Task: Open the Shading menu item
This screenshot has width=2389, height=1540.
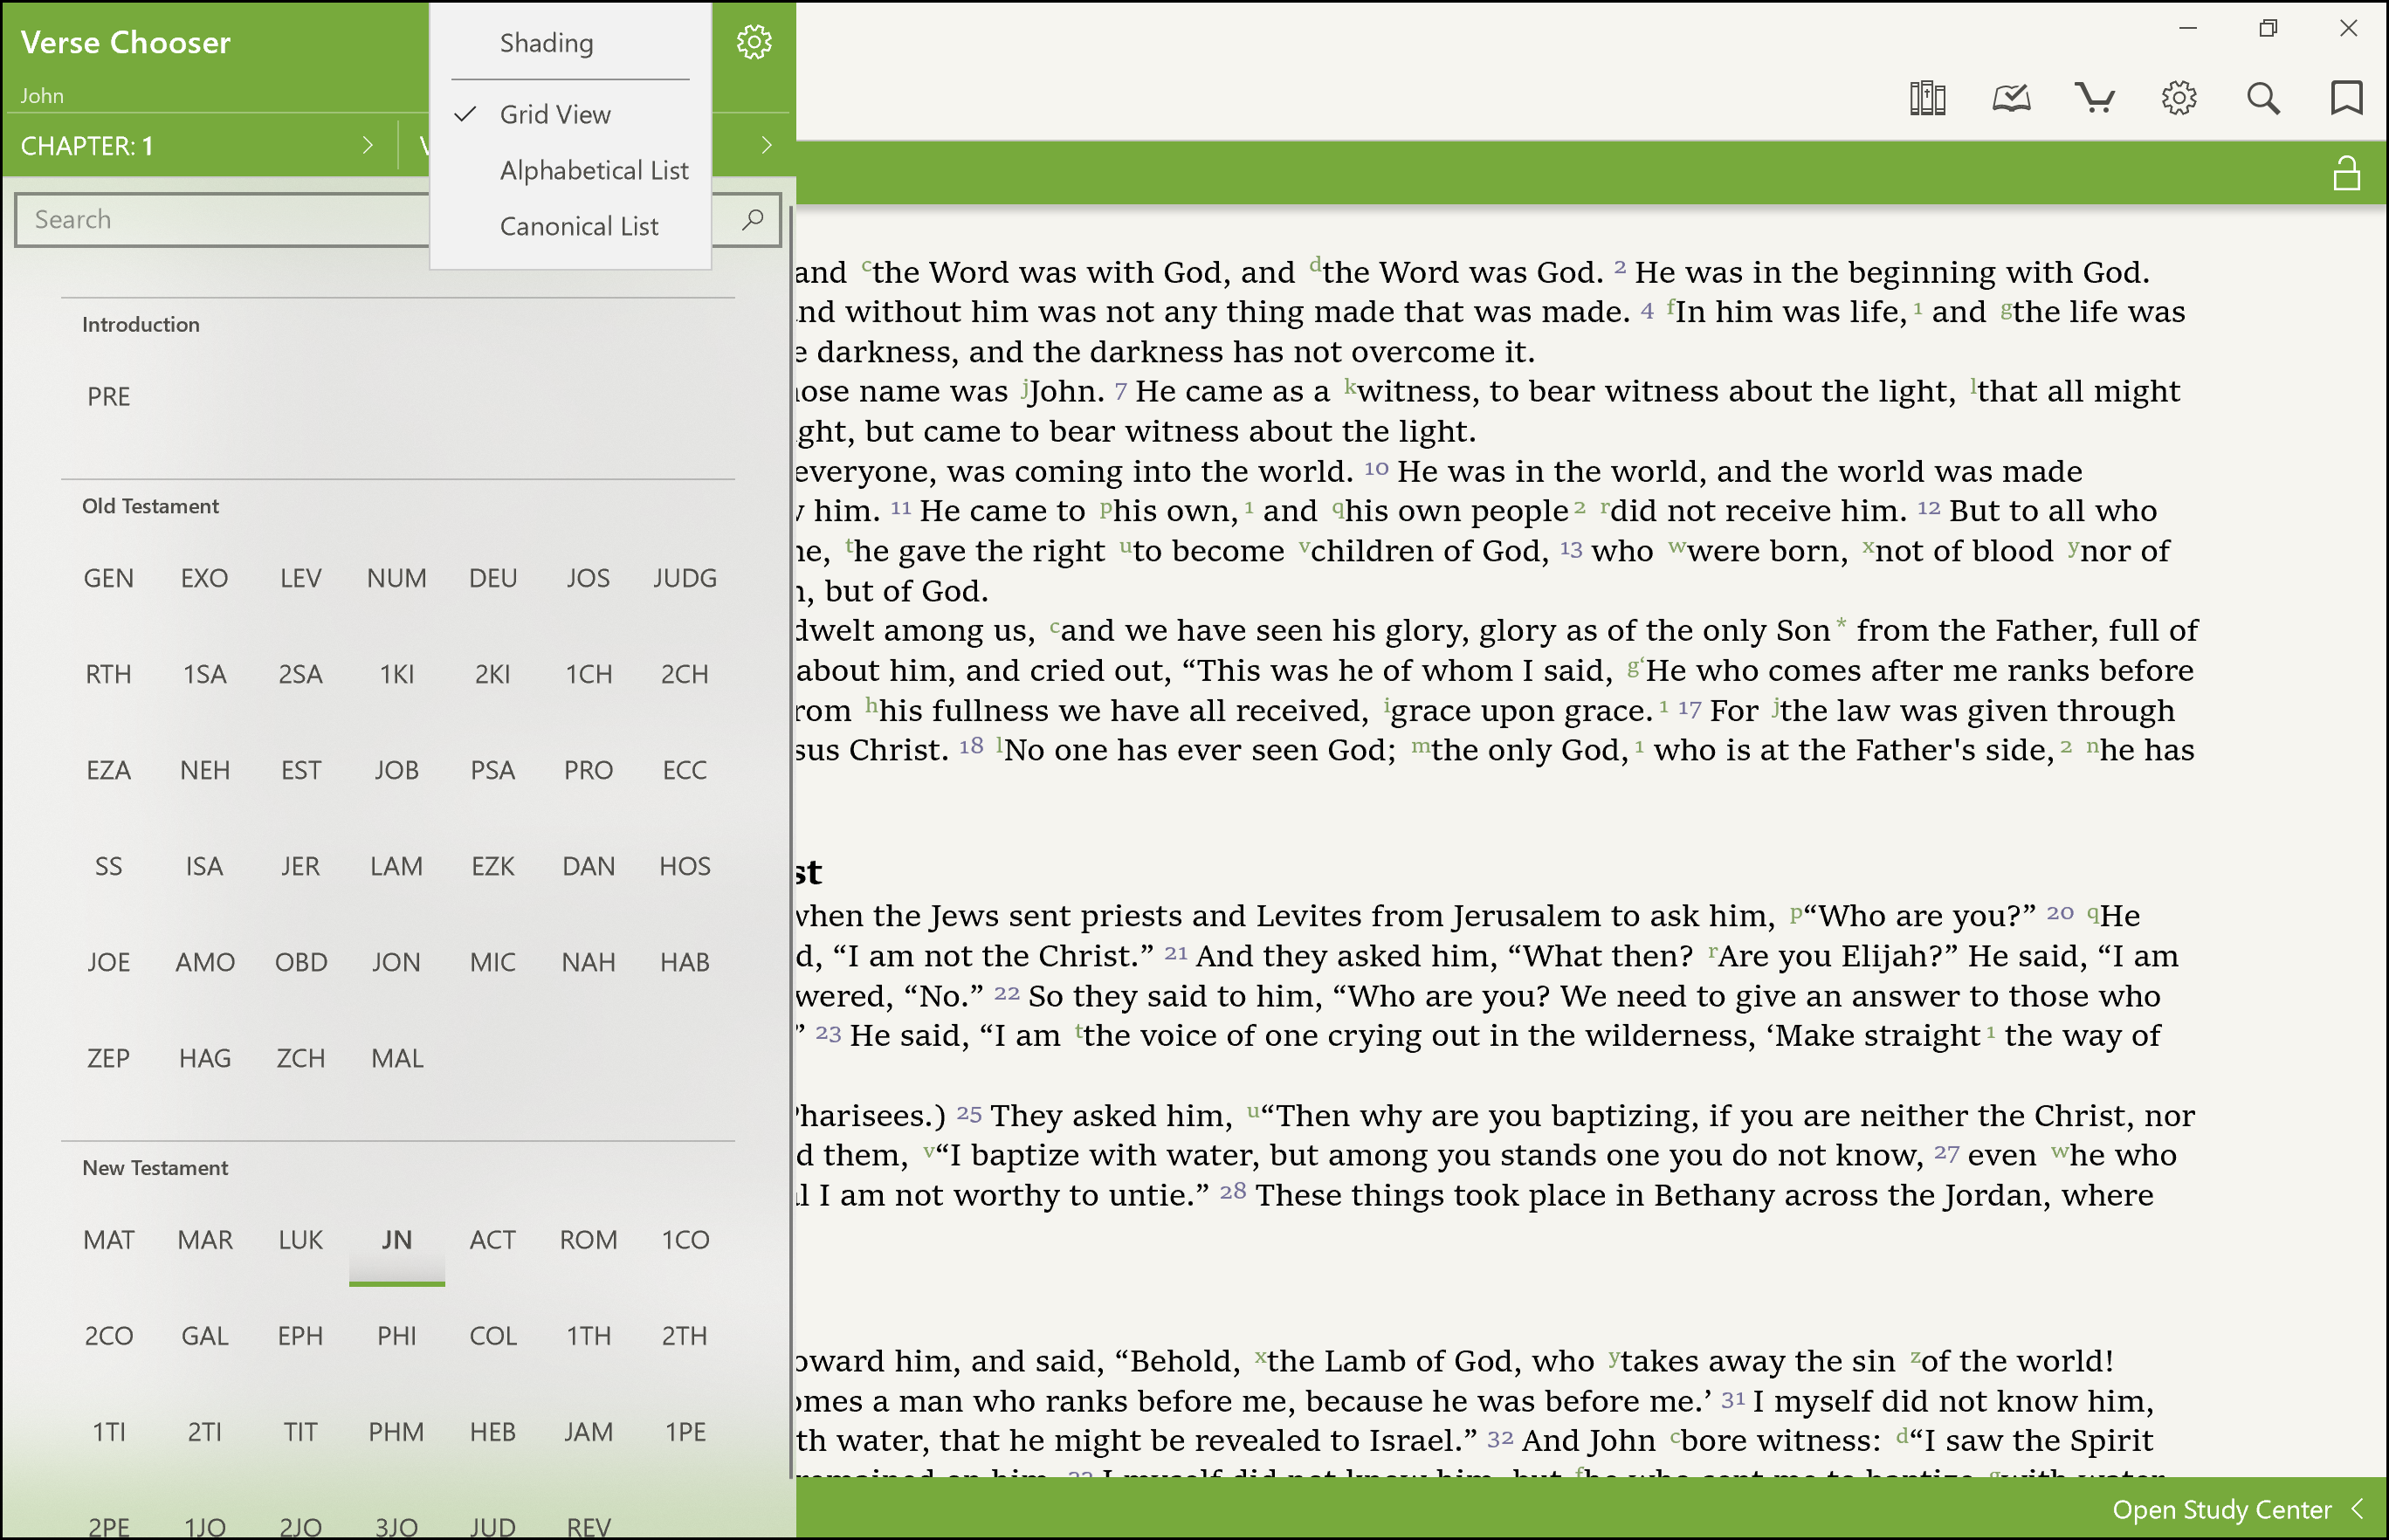Action: (546, 43)
